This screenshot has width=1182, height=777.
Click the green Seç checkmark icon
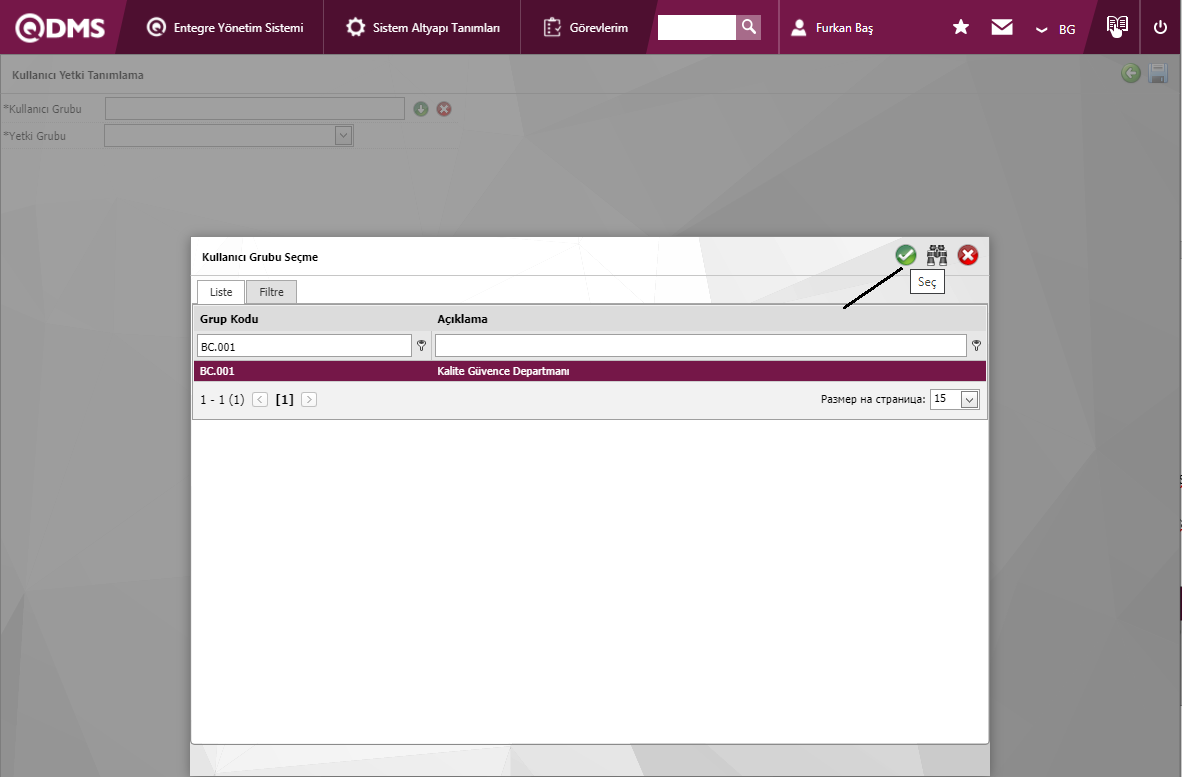coord(905,255)
